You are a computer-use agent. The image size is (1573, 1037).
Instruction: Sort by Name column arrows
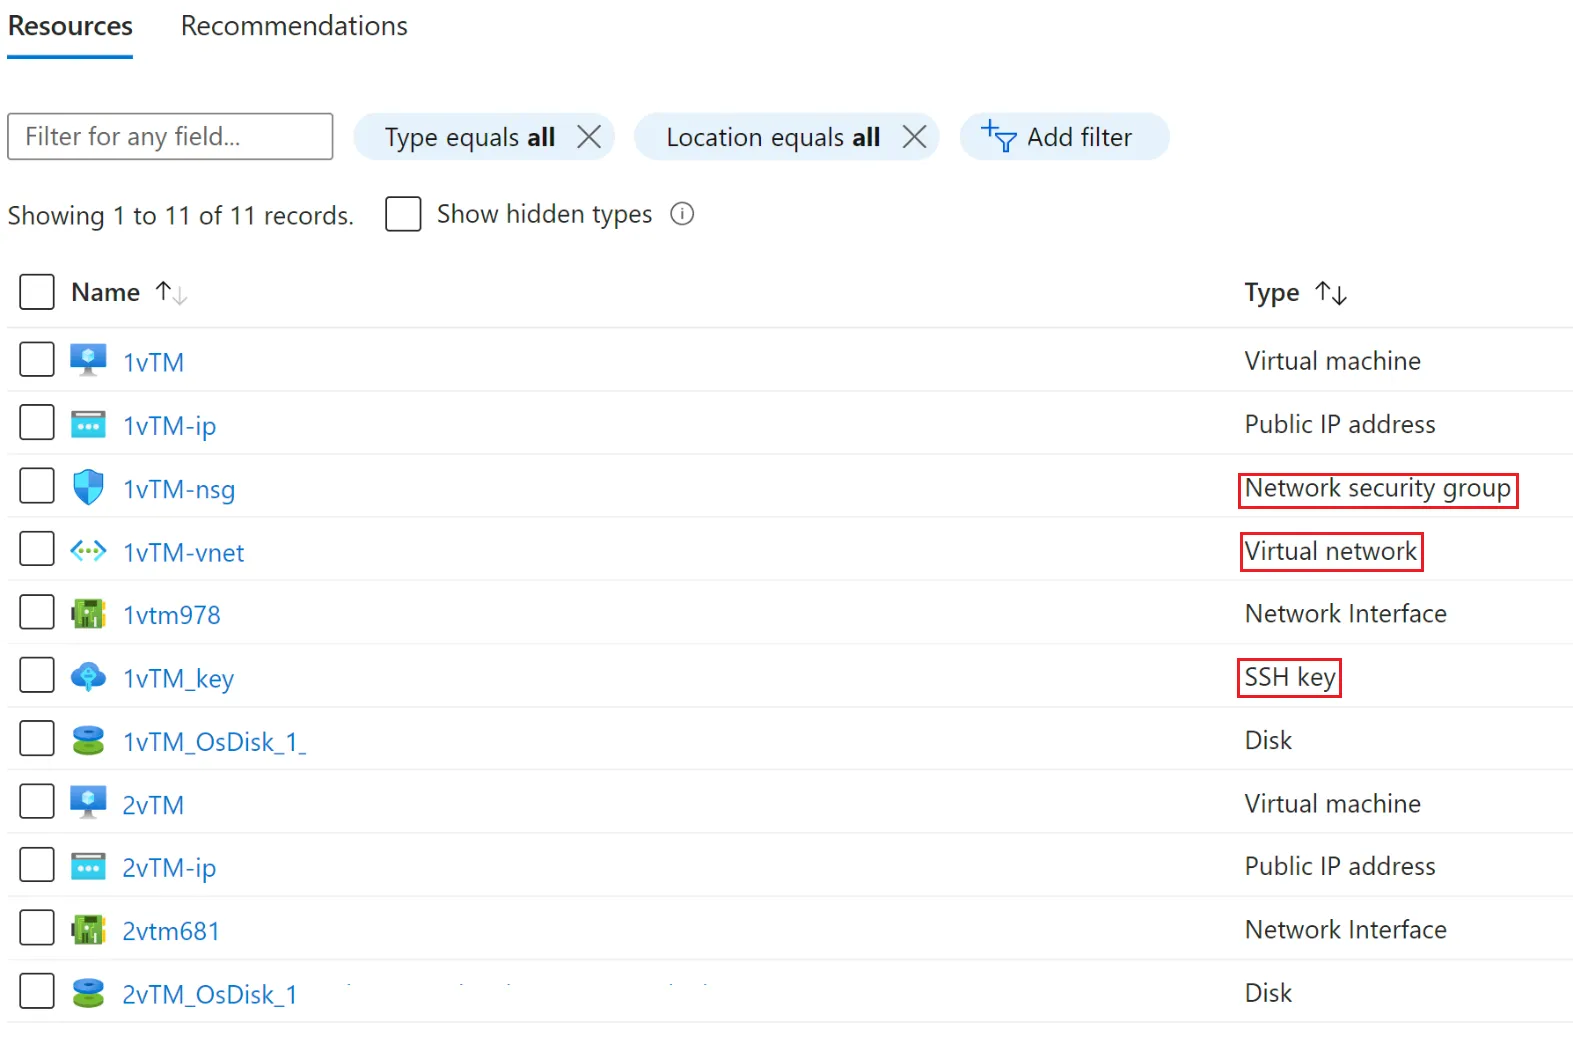[x=171, y=293]
